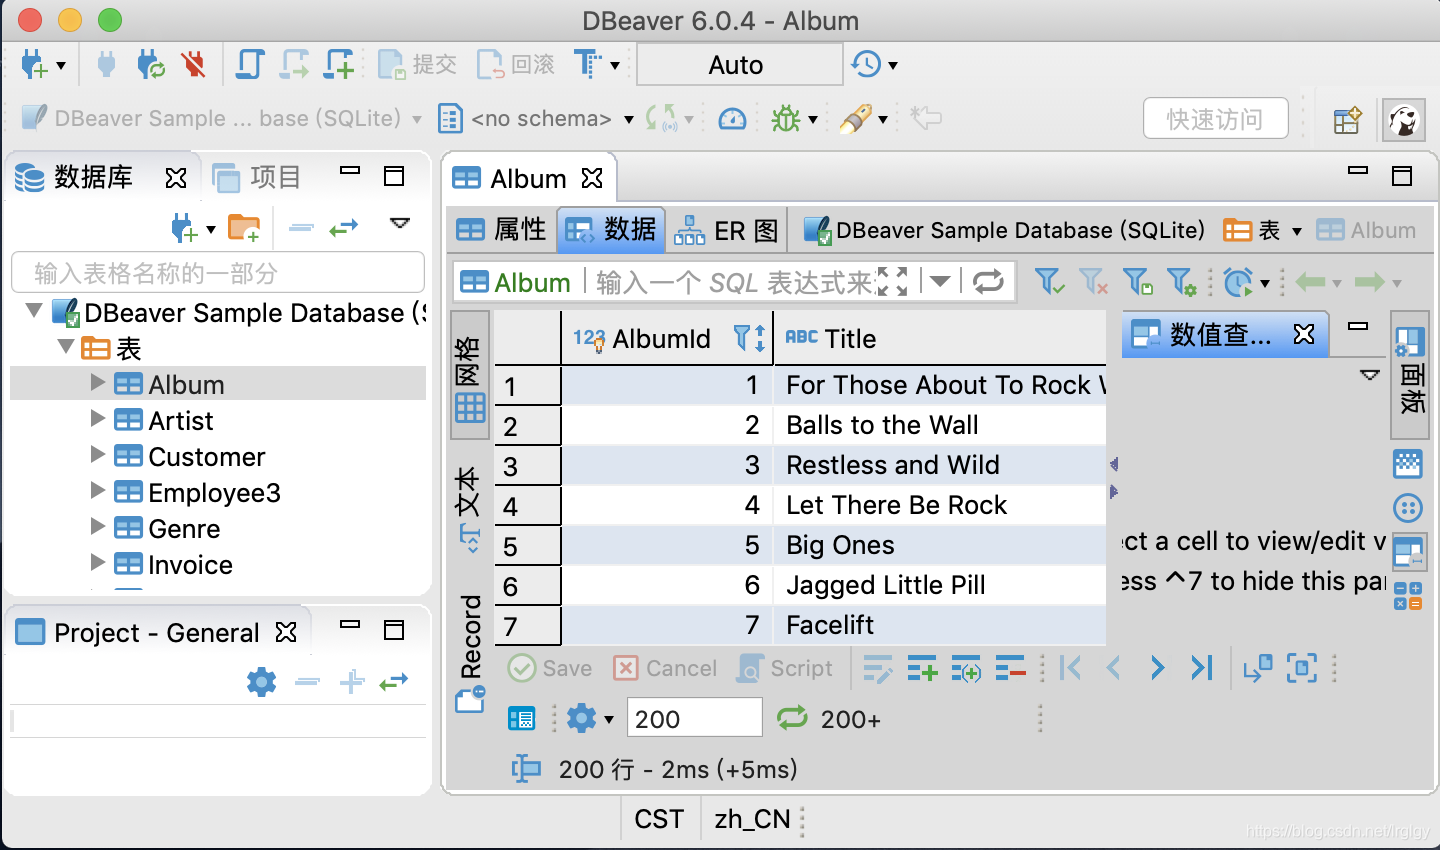Image resolution: width=1440 pixels, height=850 pixels.
Task: Sort by AlbumId column filter icon
Action: (x=750, y=339)
